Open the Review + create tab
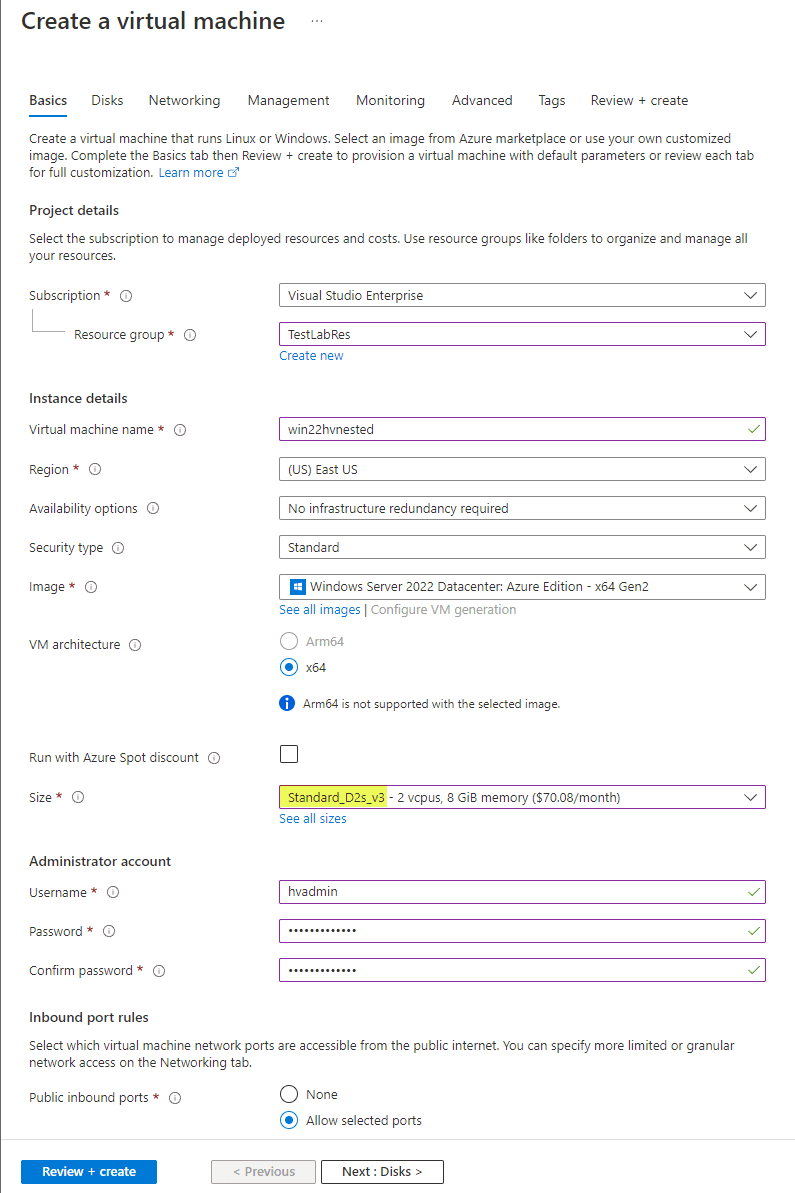 pos(639,100)
